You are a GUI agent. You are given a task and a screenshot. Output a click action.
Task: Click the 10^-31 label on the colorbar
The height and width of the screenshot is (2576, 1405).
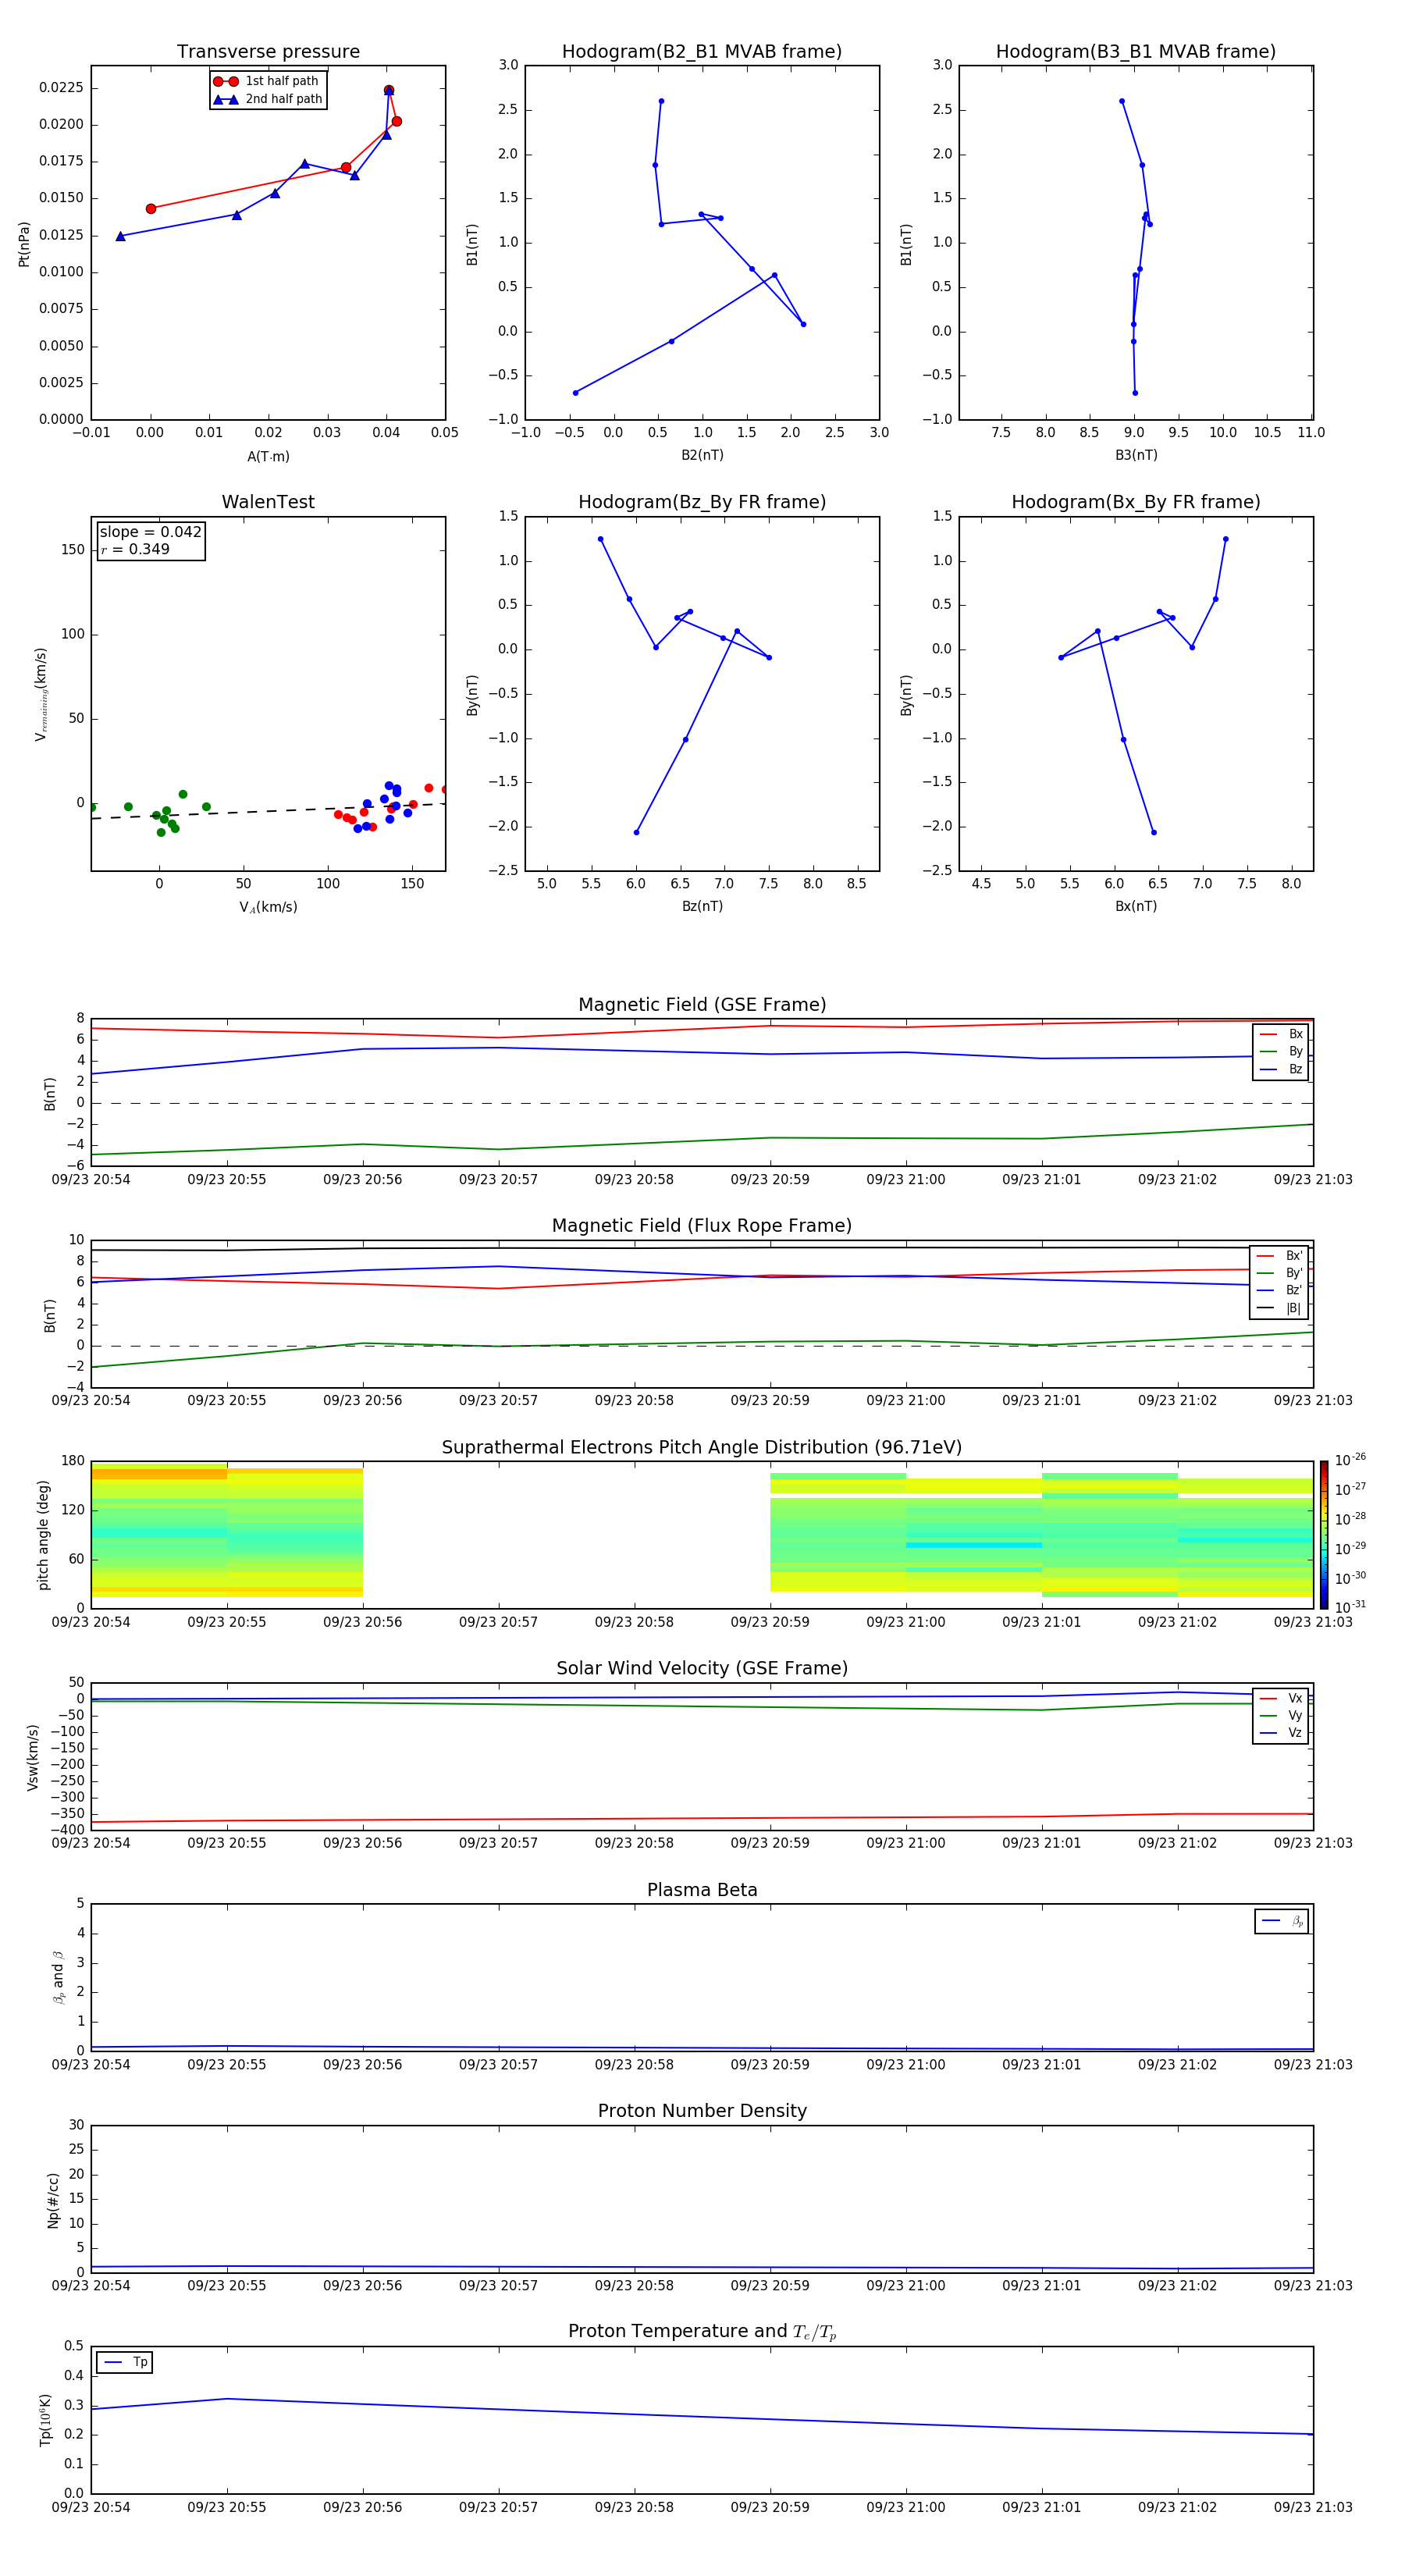[x=1350, y=1607]
